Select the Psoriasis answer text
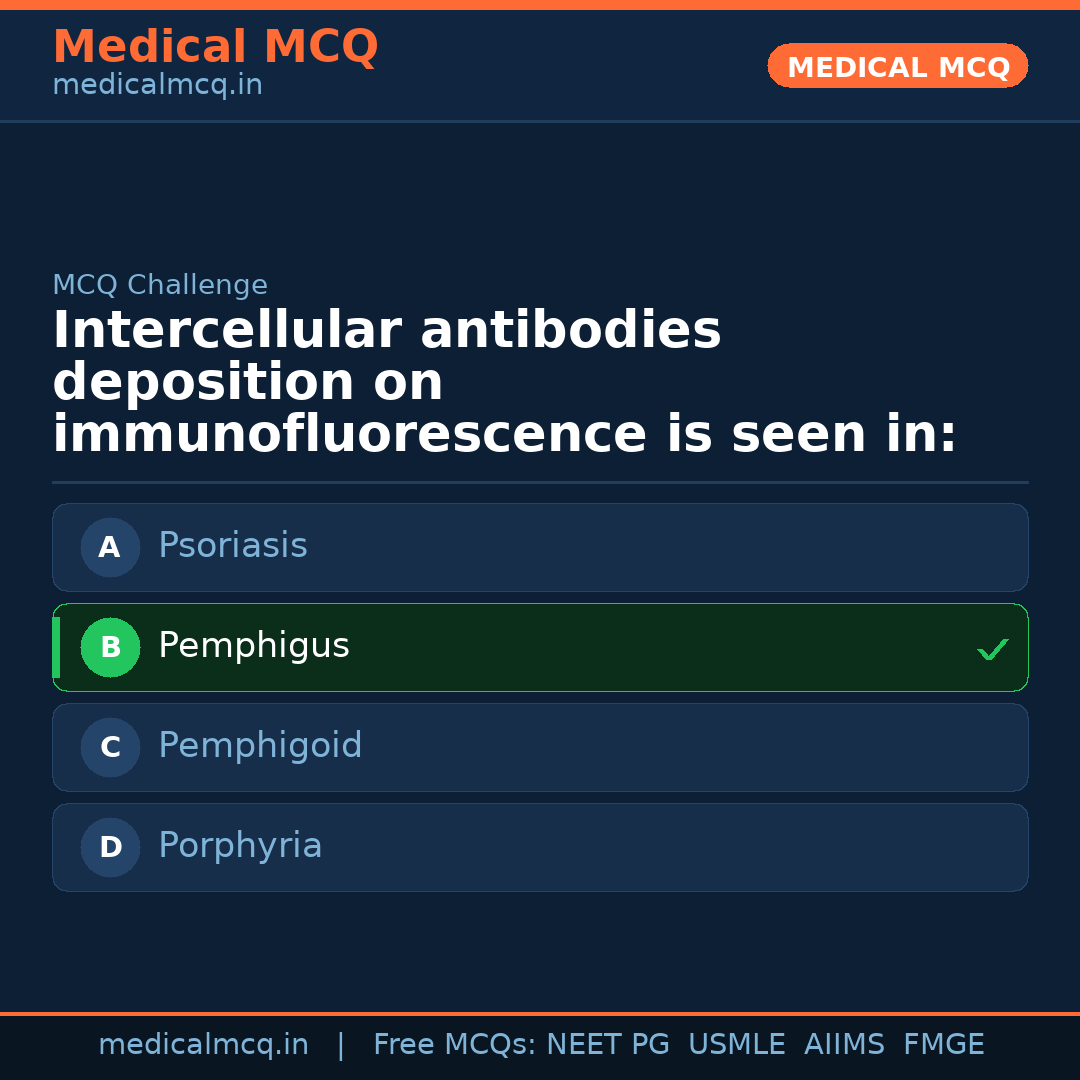Screen dimensions: 1080x1080 point(232,546)
